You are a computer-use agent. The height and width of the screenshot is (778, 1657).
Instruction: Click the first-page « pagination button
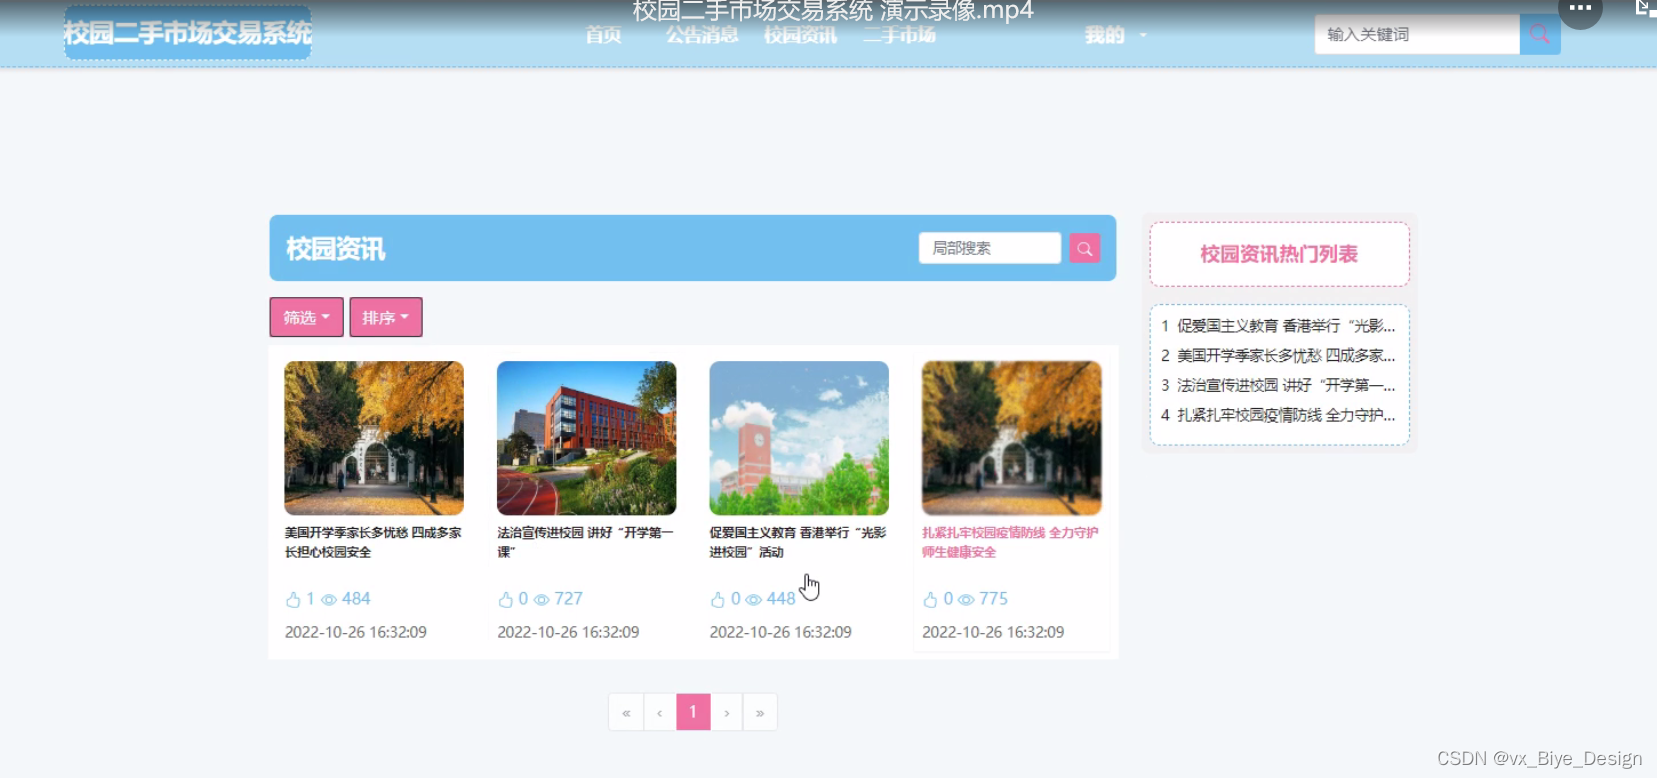point(626,712)
